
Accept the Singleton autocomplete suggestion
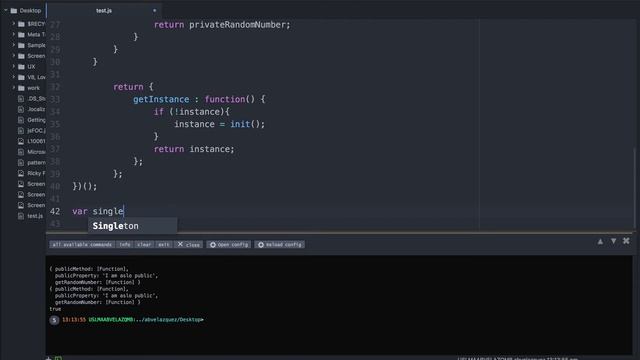pyautogui.click(x=132, y=226)
